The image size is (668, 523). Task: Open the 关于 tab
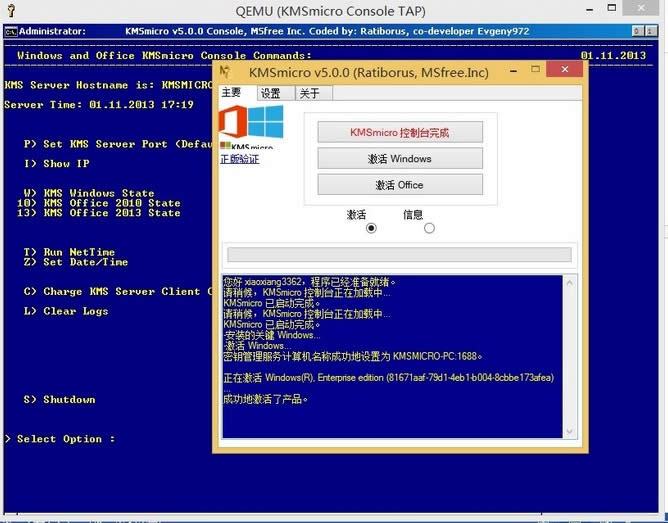310,94
